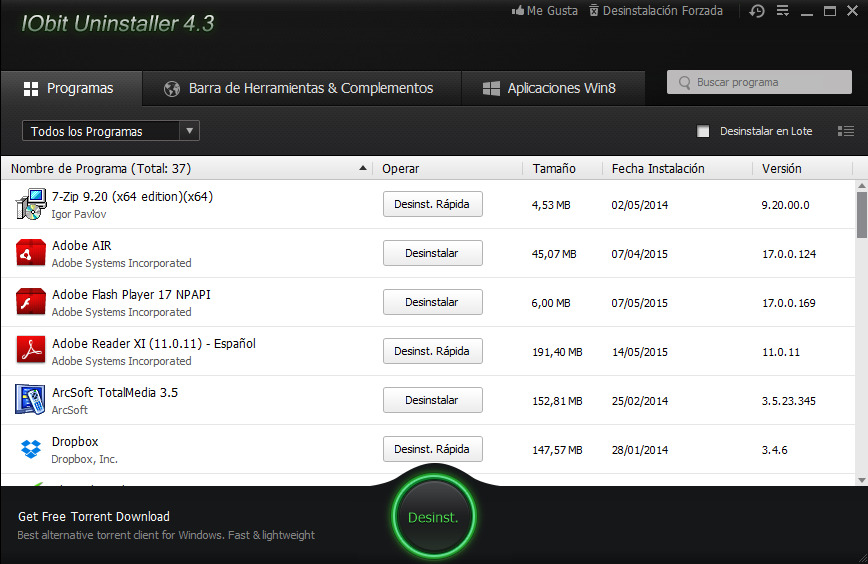The height and width of the screenshot is (564, 868).
Task: Click scrollbar down arrow
Action: pyautogui.click(x=861, y=480)
